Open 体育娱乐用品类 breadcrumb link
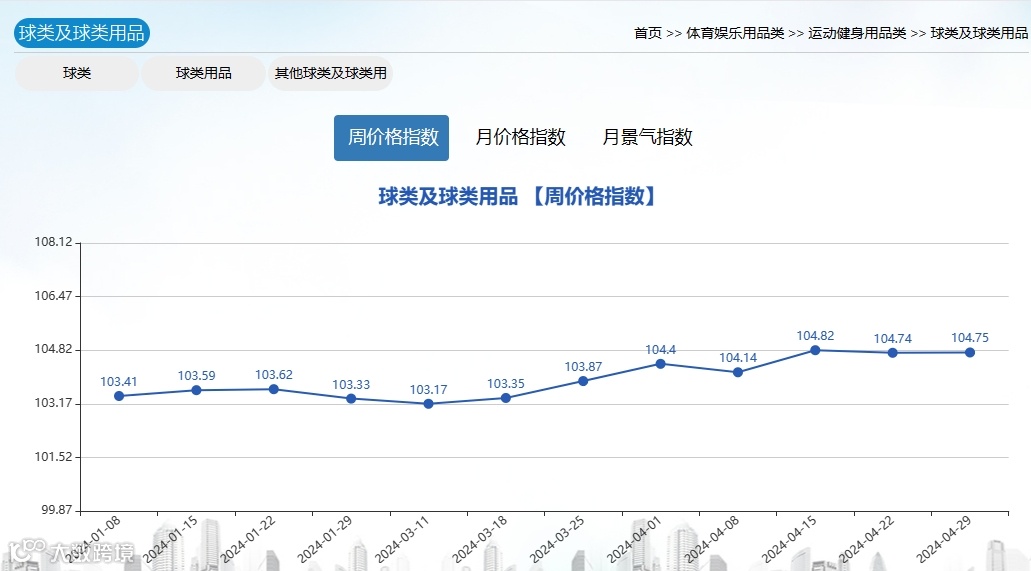 pos(735,33)
